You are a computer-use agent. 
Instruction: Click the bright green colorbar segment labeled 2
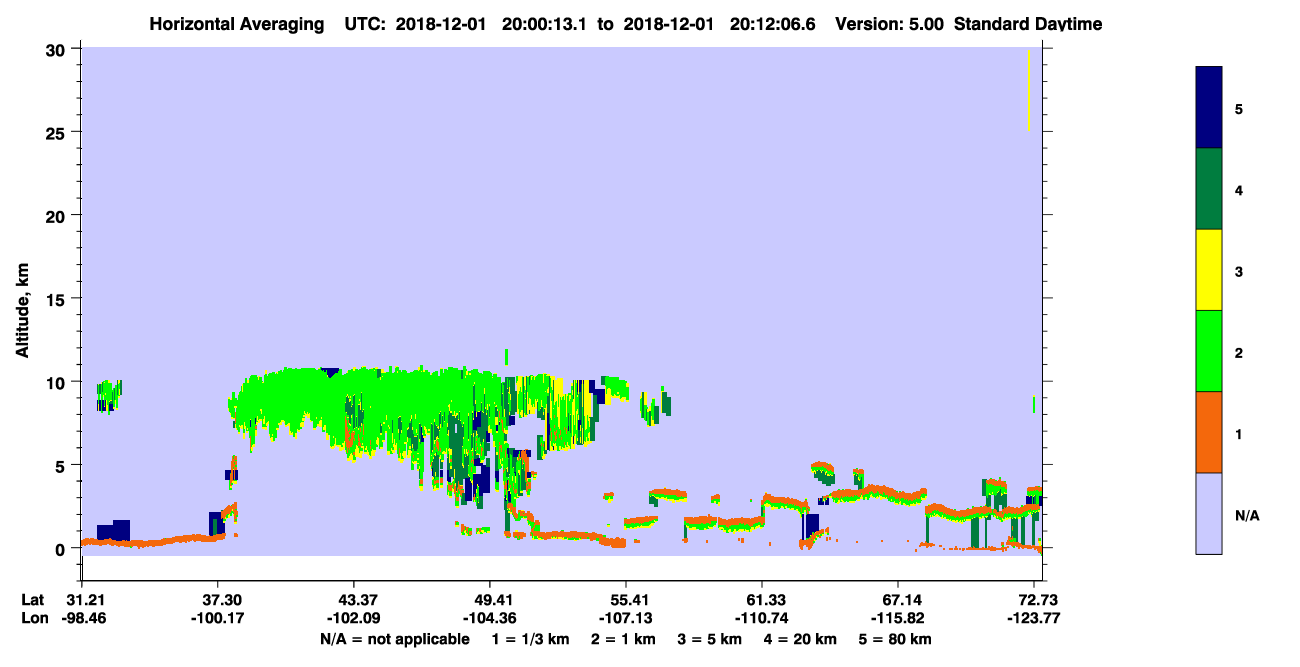tap(1209, 351)
